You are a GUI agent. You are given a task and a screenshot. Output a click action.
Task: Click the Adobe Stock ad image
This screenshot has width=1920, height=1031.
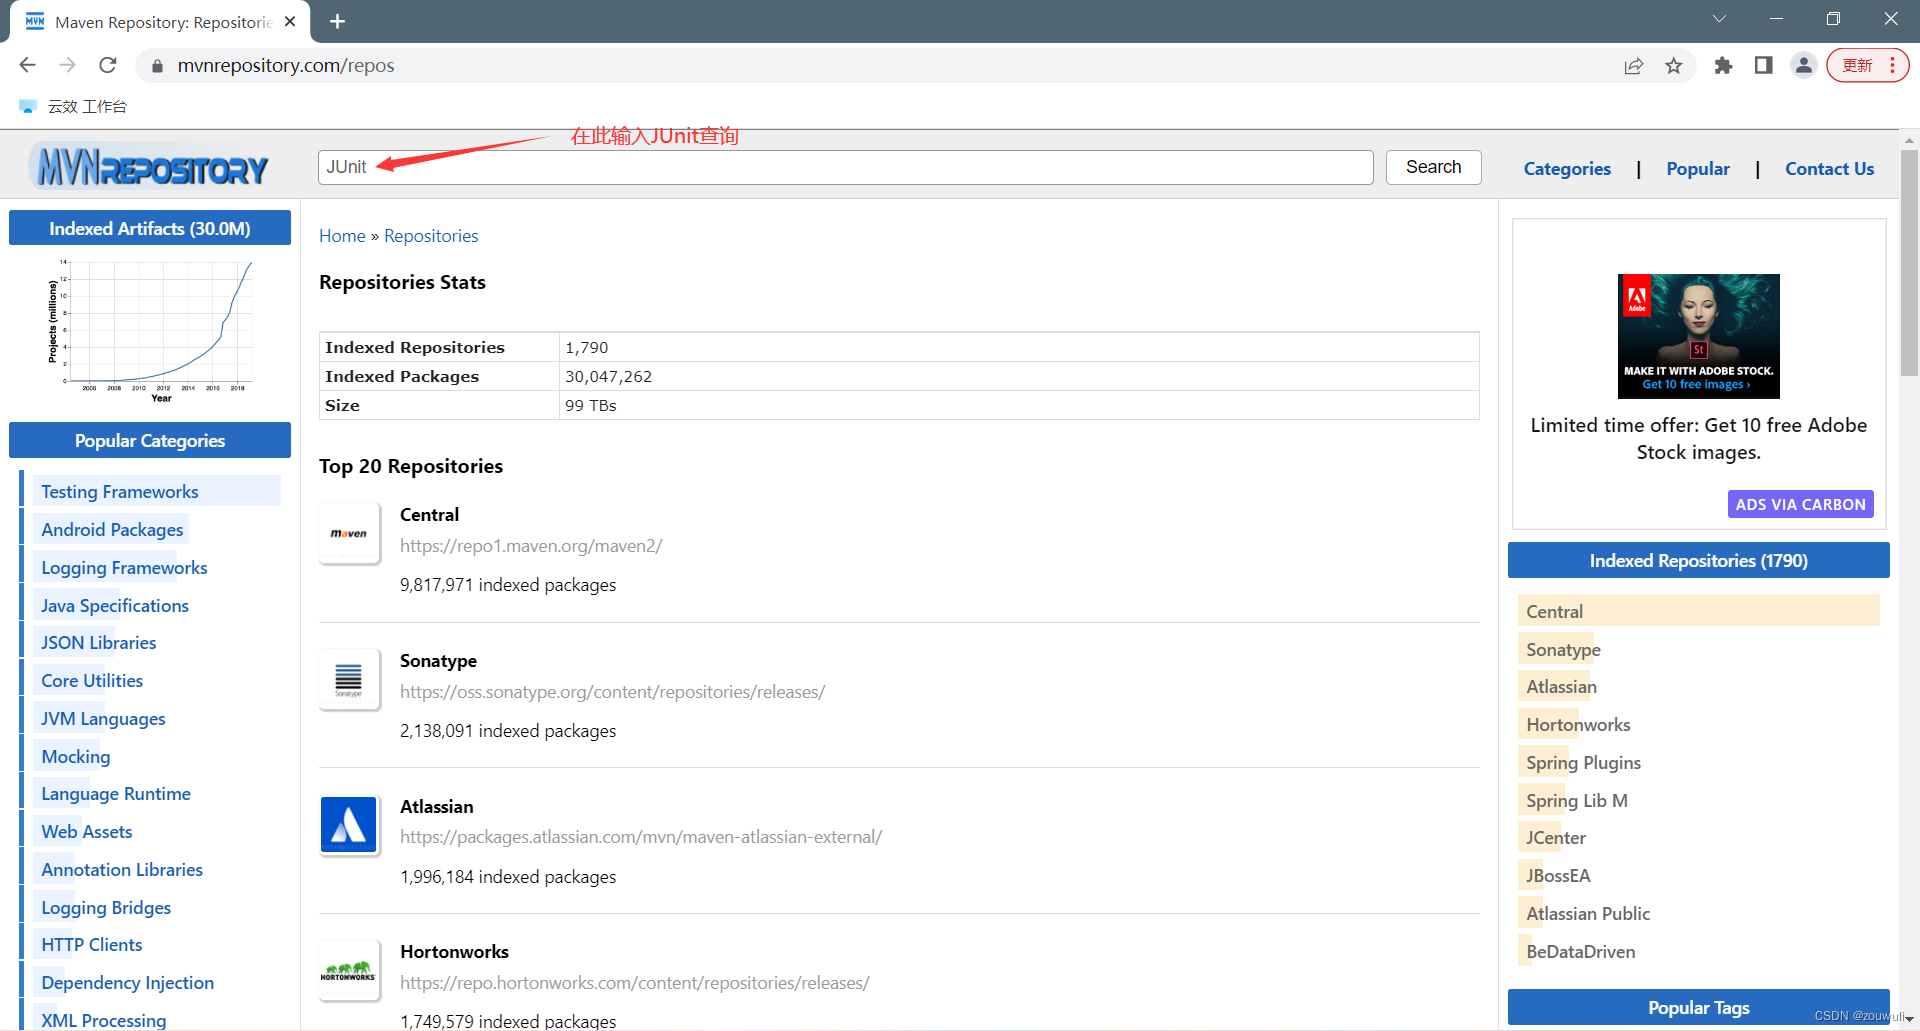coord(1698,336)
